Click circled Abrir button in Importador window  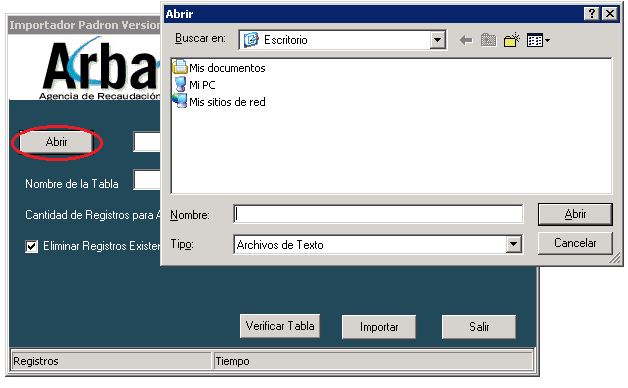pyautogui.click(x=56, y=142)
